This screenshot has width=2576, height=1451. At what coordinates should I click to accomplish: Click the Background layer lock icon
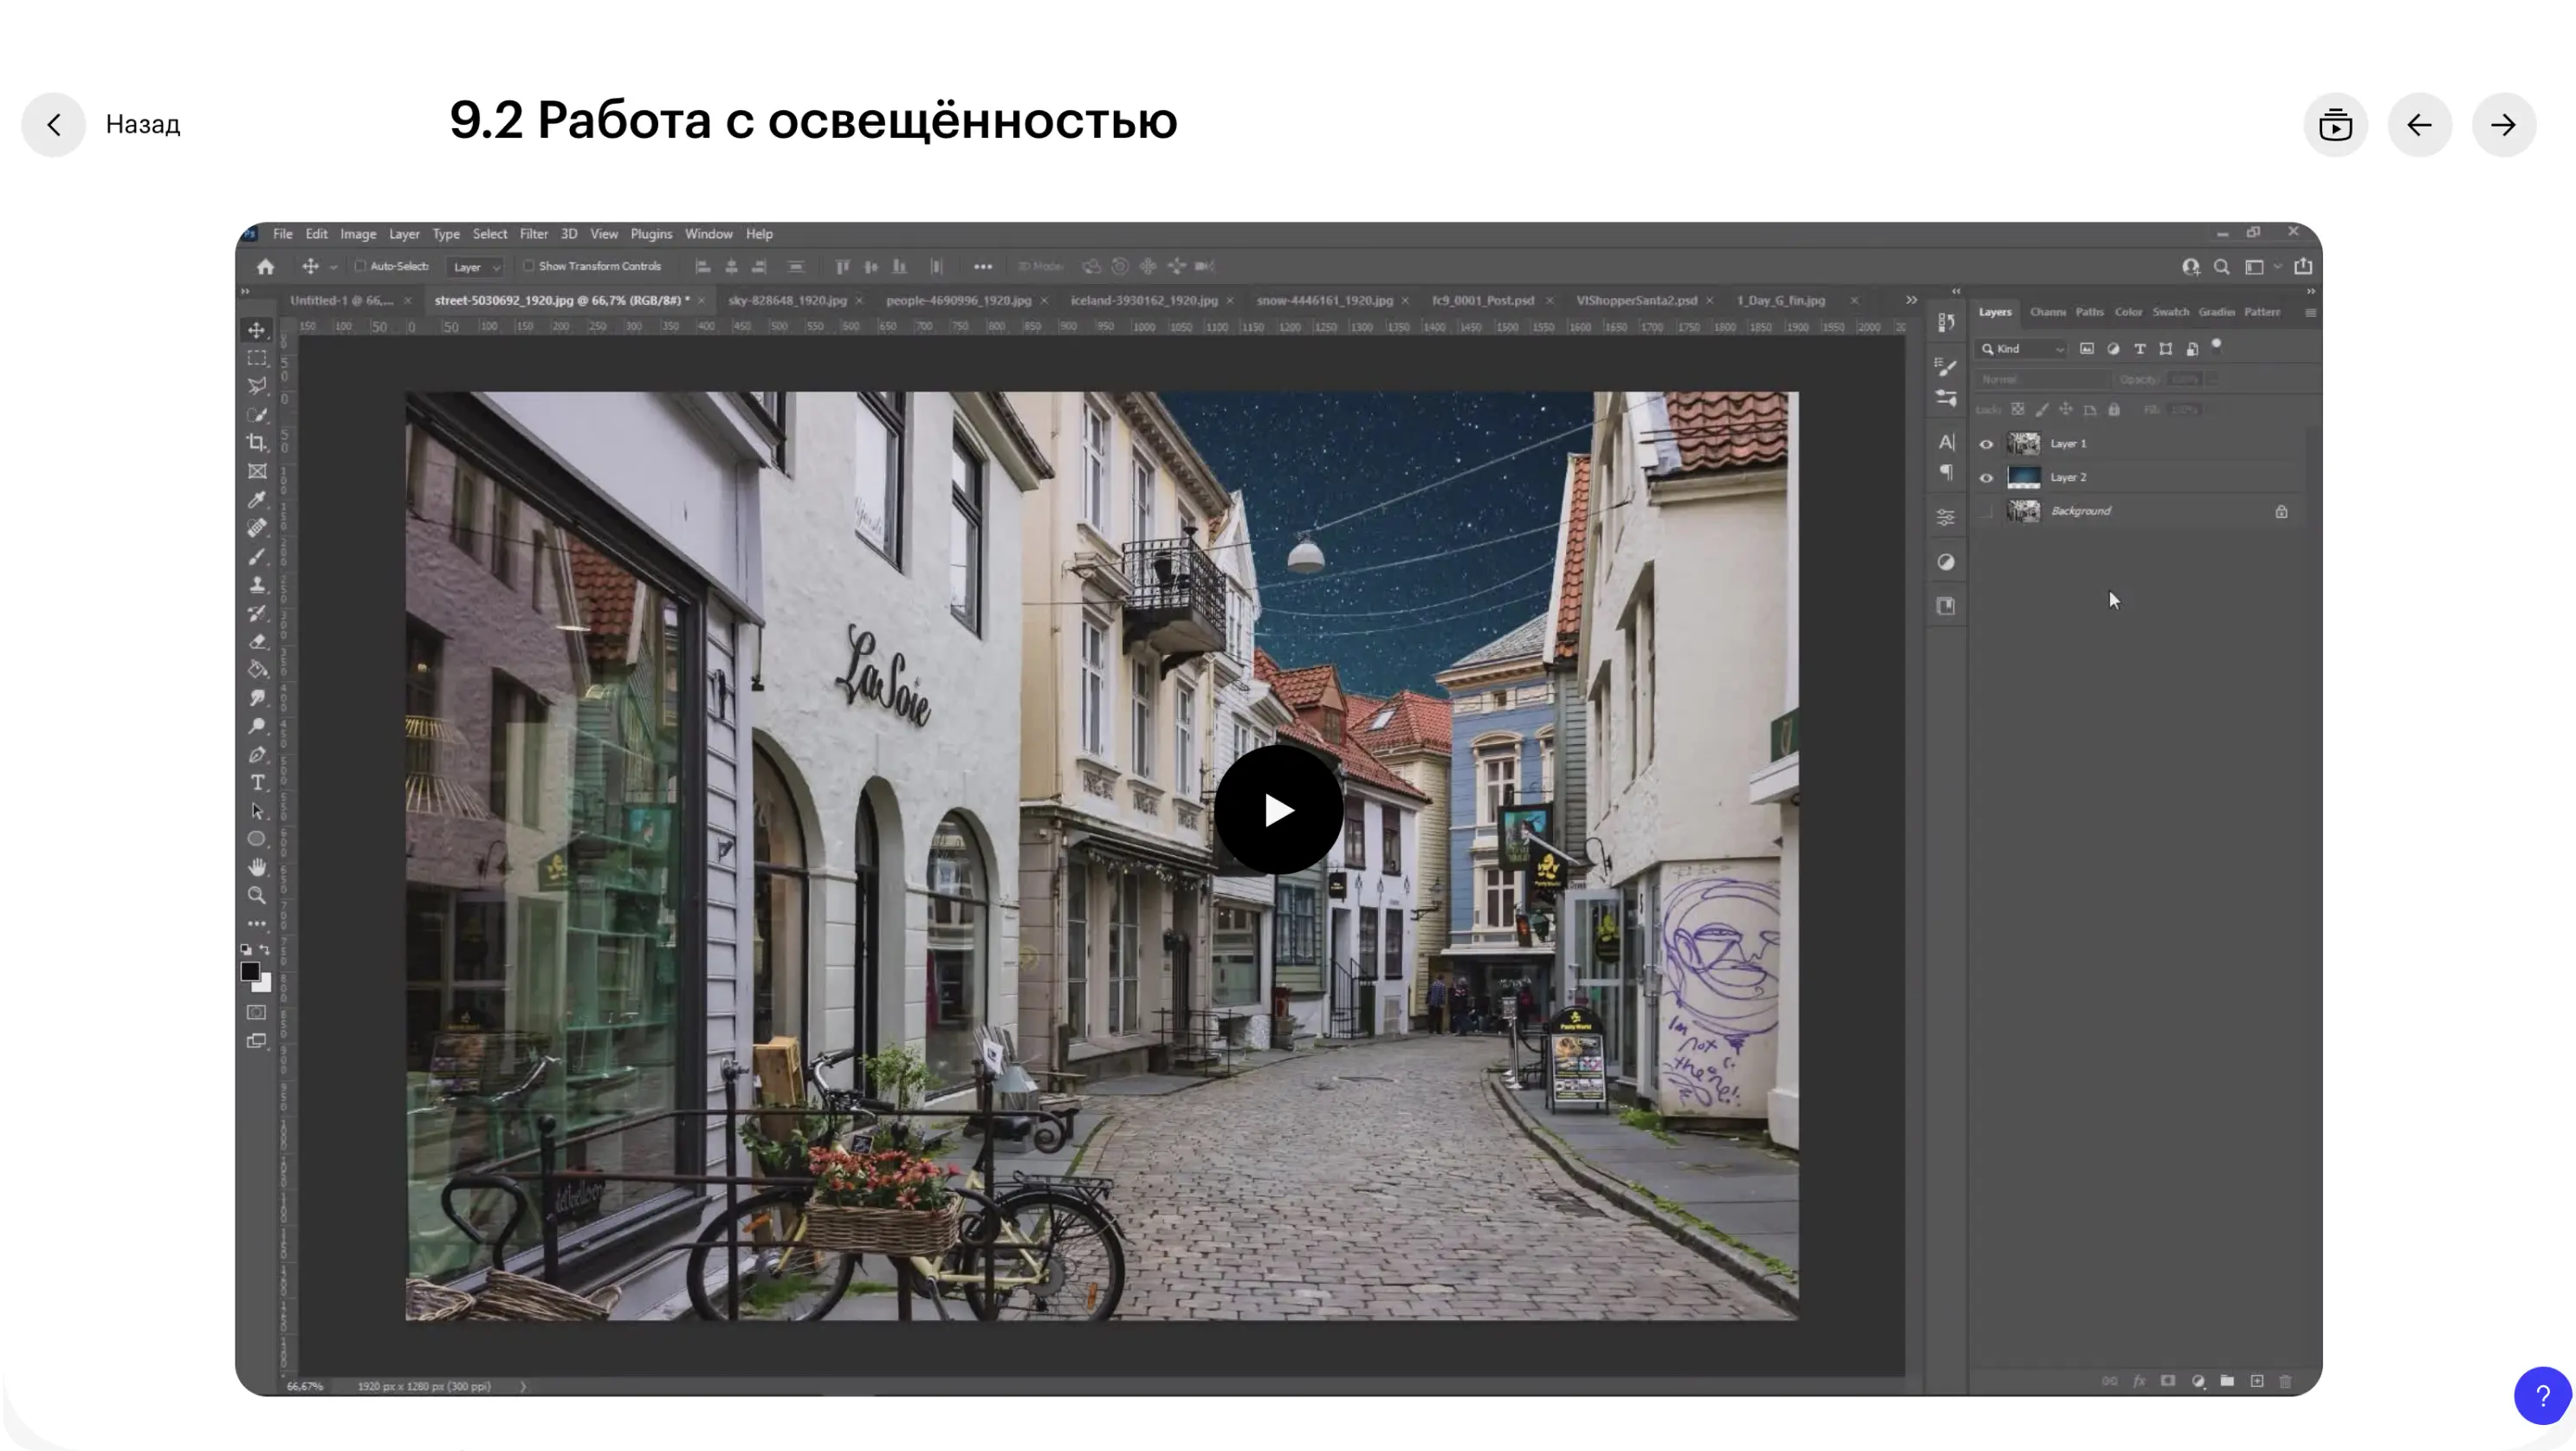pos(2281,512)
